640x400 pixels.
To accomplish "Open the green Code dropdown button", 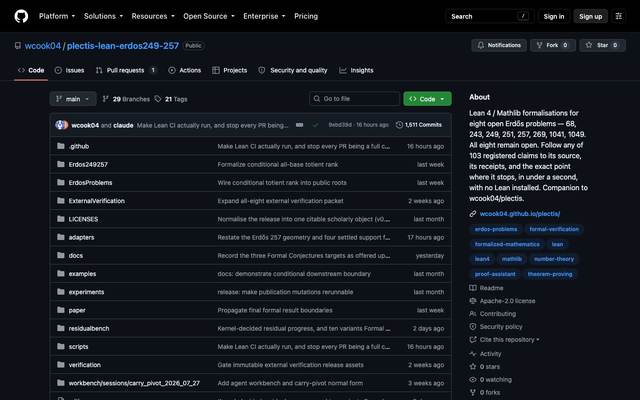I will pyautogui.click(x=427, y=99).
